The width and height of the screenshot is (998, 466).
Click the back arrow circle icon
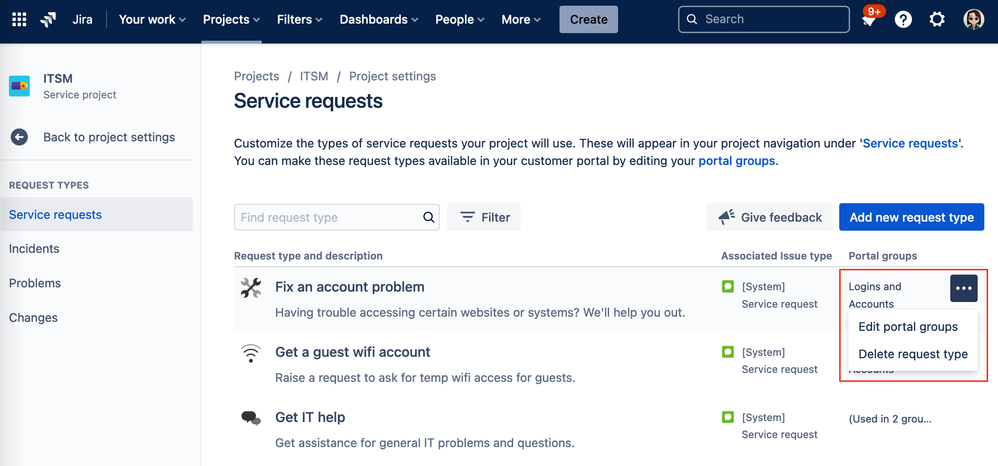pos(19,137)
